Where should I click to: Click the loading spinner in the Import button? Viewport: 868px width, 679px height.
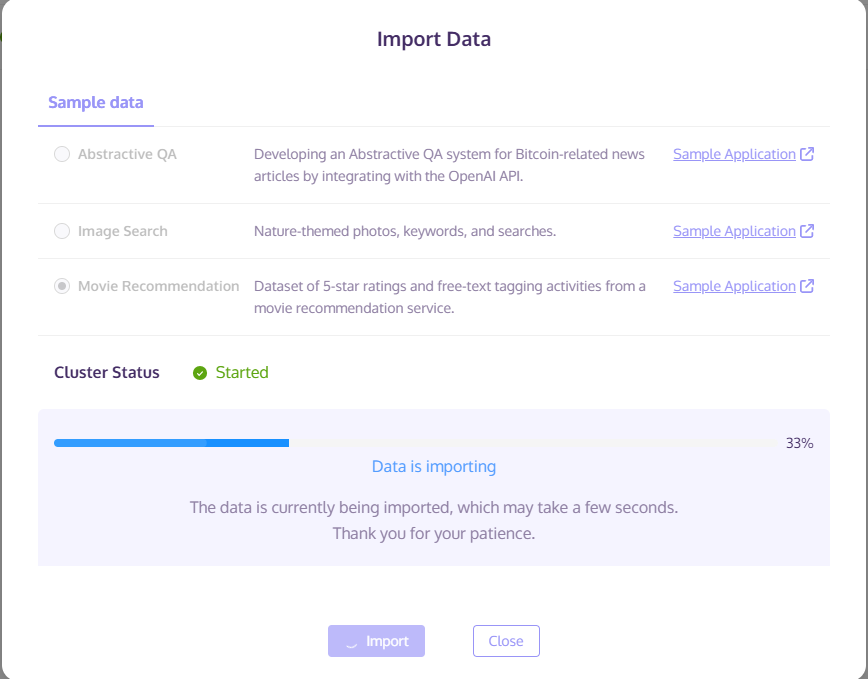point(351,642)
